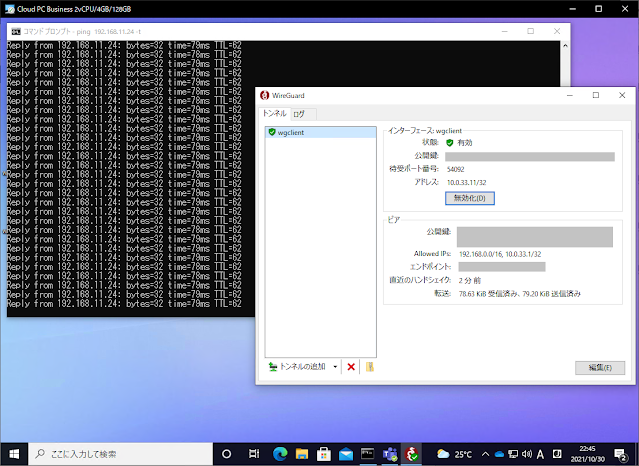Open the add tunnel dropdown arrow
Viewport: 639px width, 466px height.
click(x=335, y=367)
